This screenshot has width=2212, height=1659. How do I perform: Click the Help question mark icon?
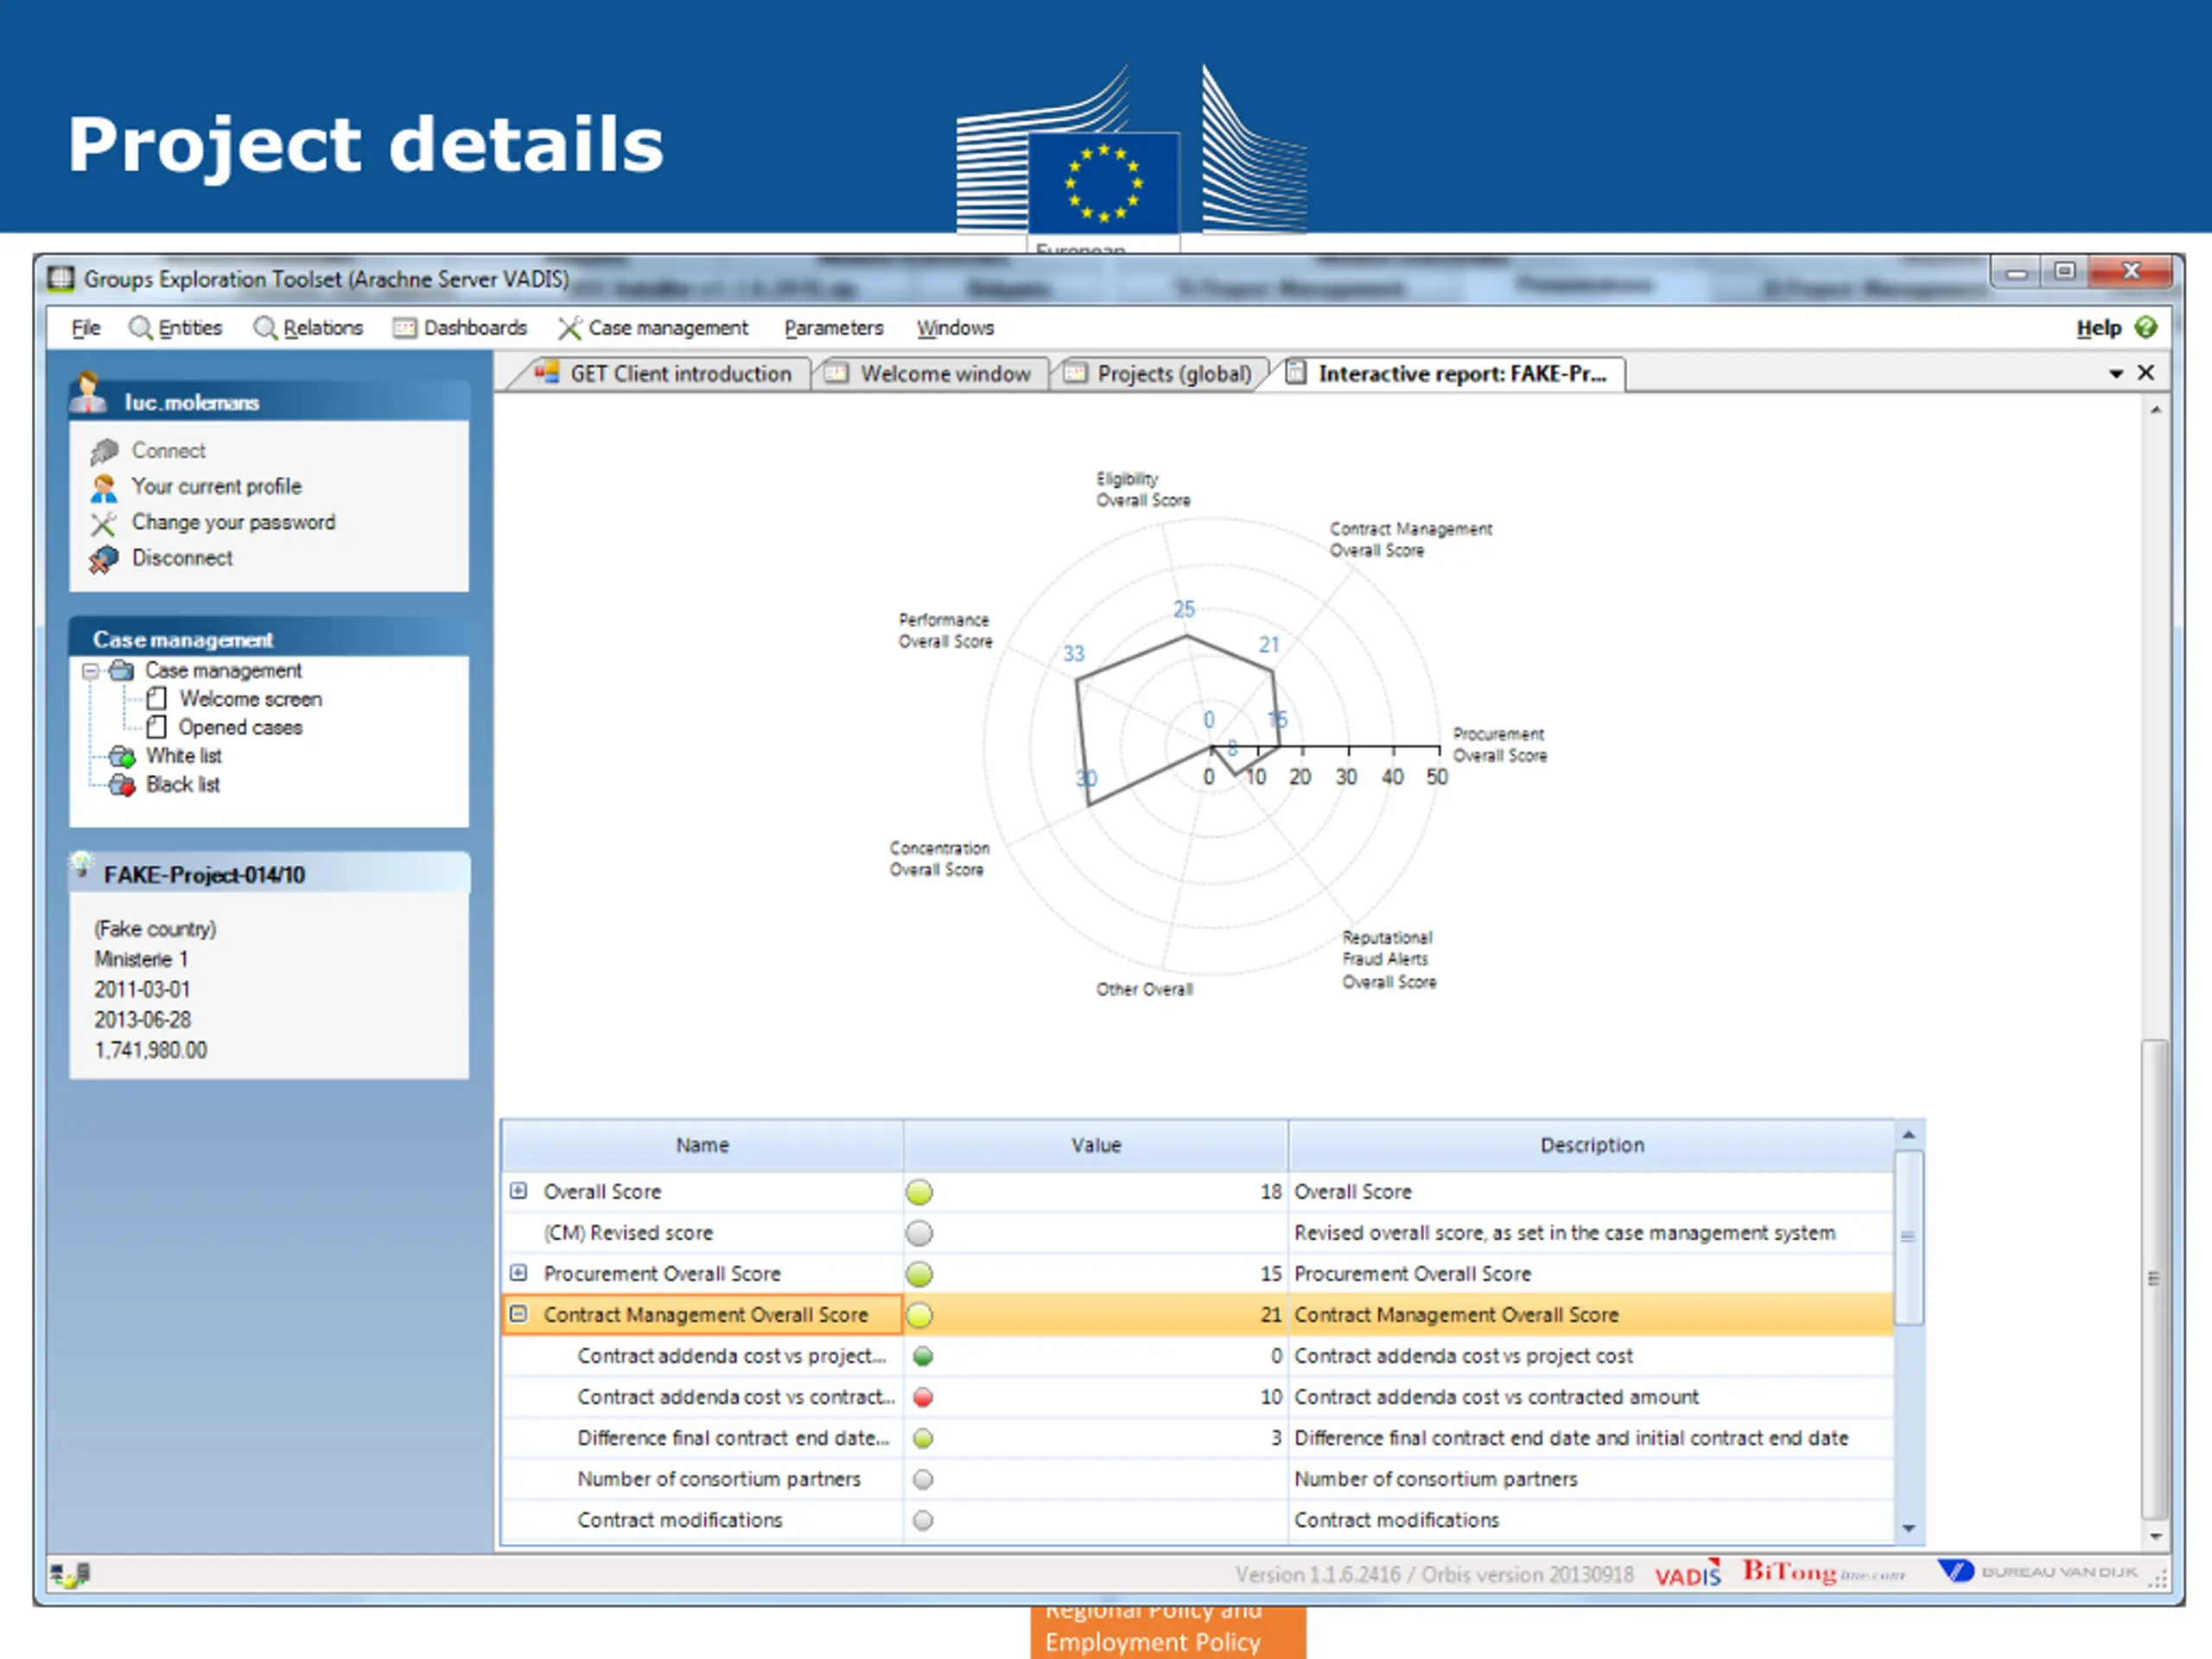2145,327
